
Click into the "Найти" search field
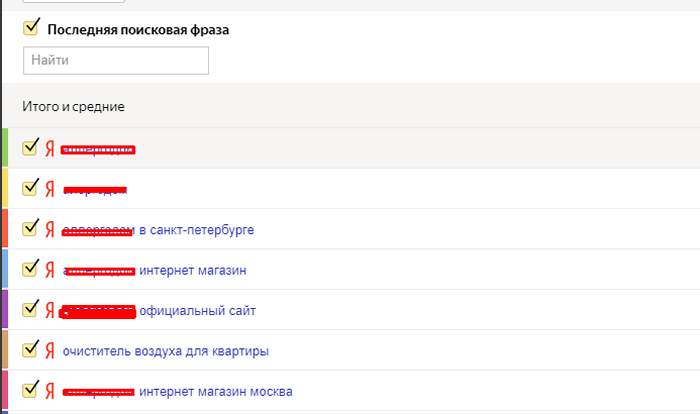tap(116, 60)
